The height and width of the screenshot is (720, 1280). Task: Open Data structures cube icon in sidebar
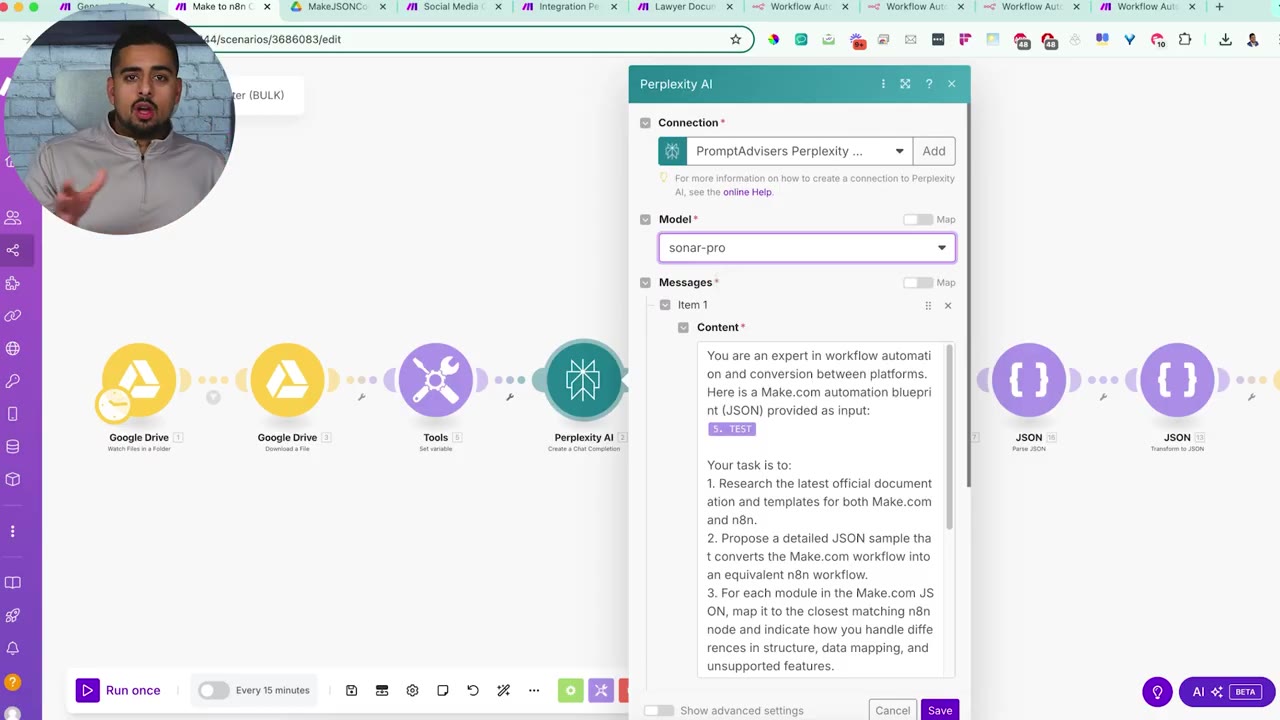(13, 479)
